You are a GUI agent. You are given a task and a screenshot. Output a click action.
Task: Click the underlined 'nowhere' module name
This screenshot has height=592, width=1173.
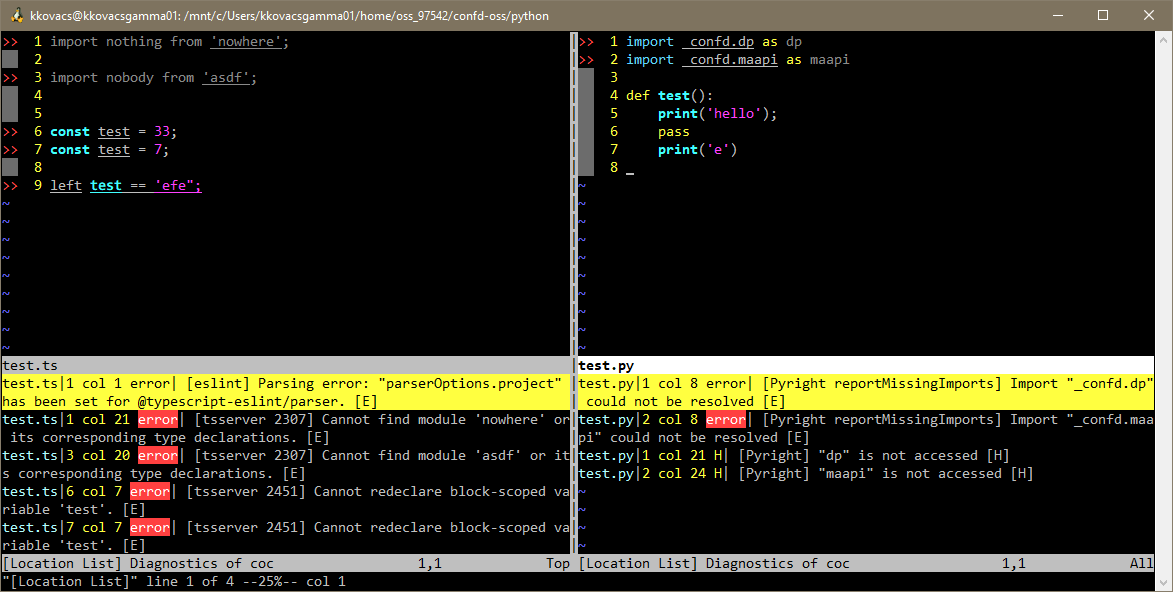[x=246, y=41]
